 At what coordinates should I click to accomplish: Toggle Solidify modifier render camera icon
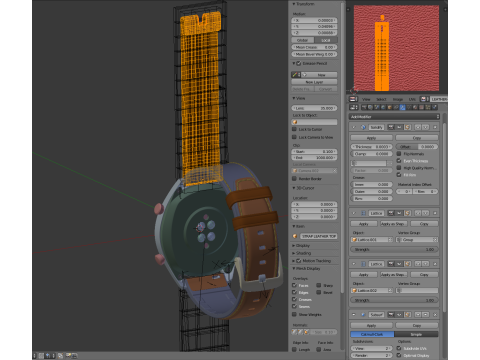[x=391, y=127]
